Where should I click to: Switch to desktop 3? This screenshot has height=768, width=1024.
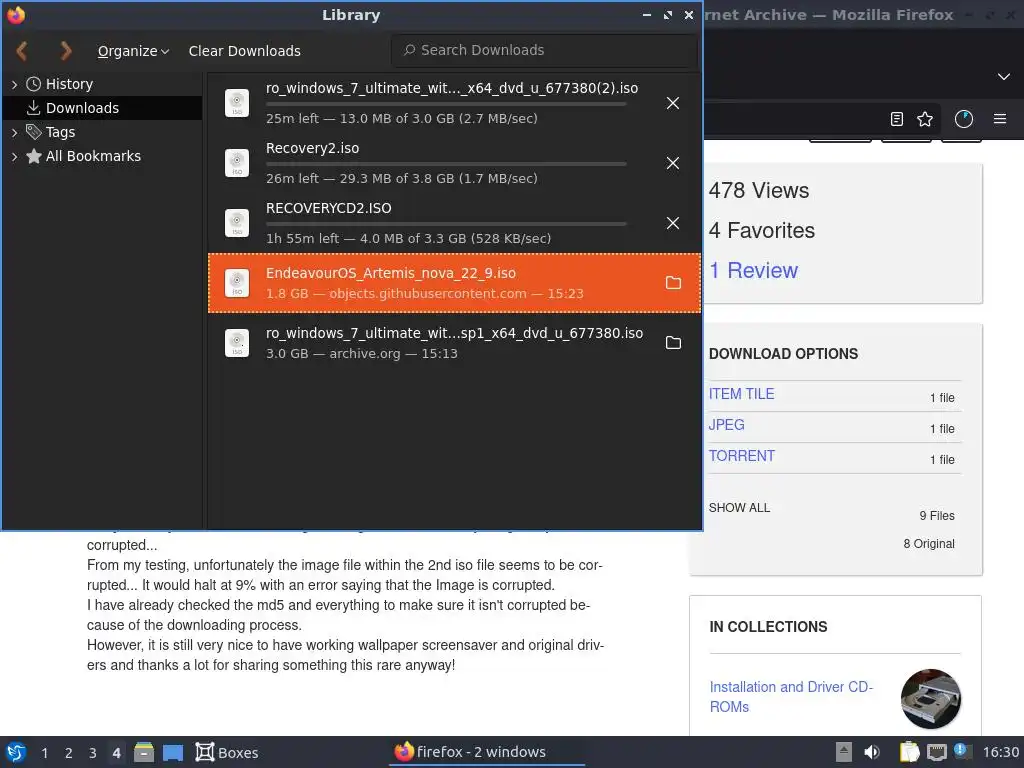coord(93,753)
